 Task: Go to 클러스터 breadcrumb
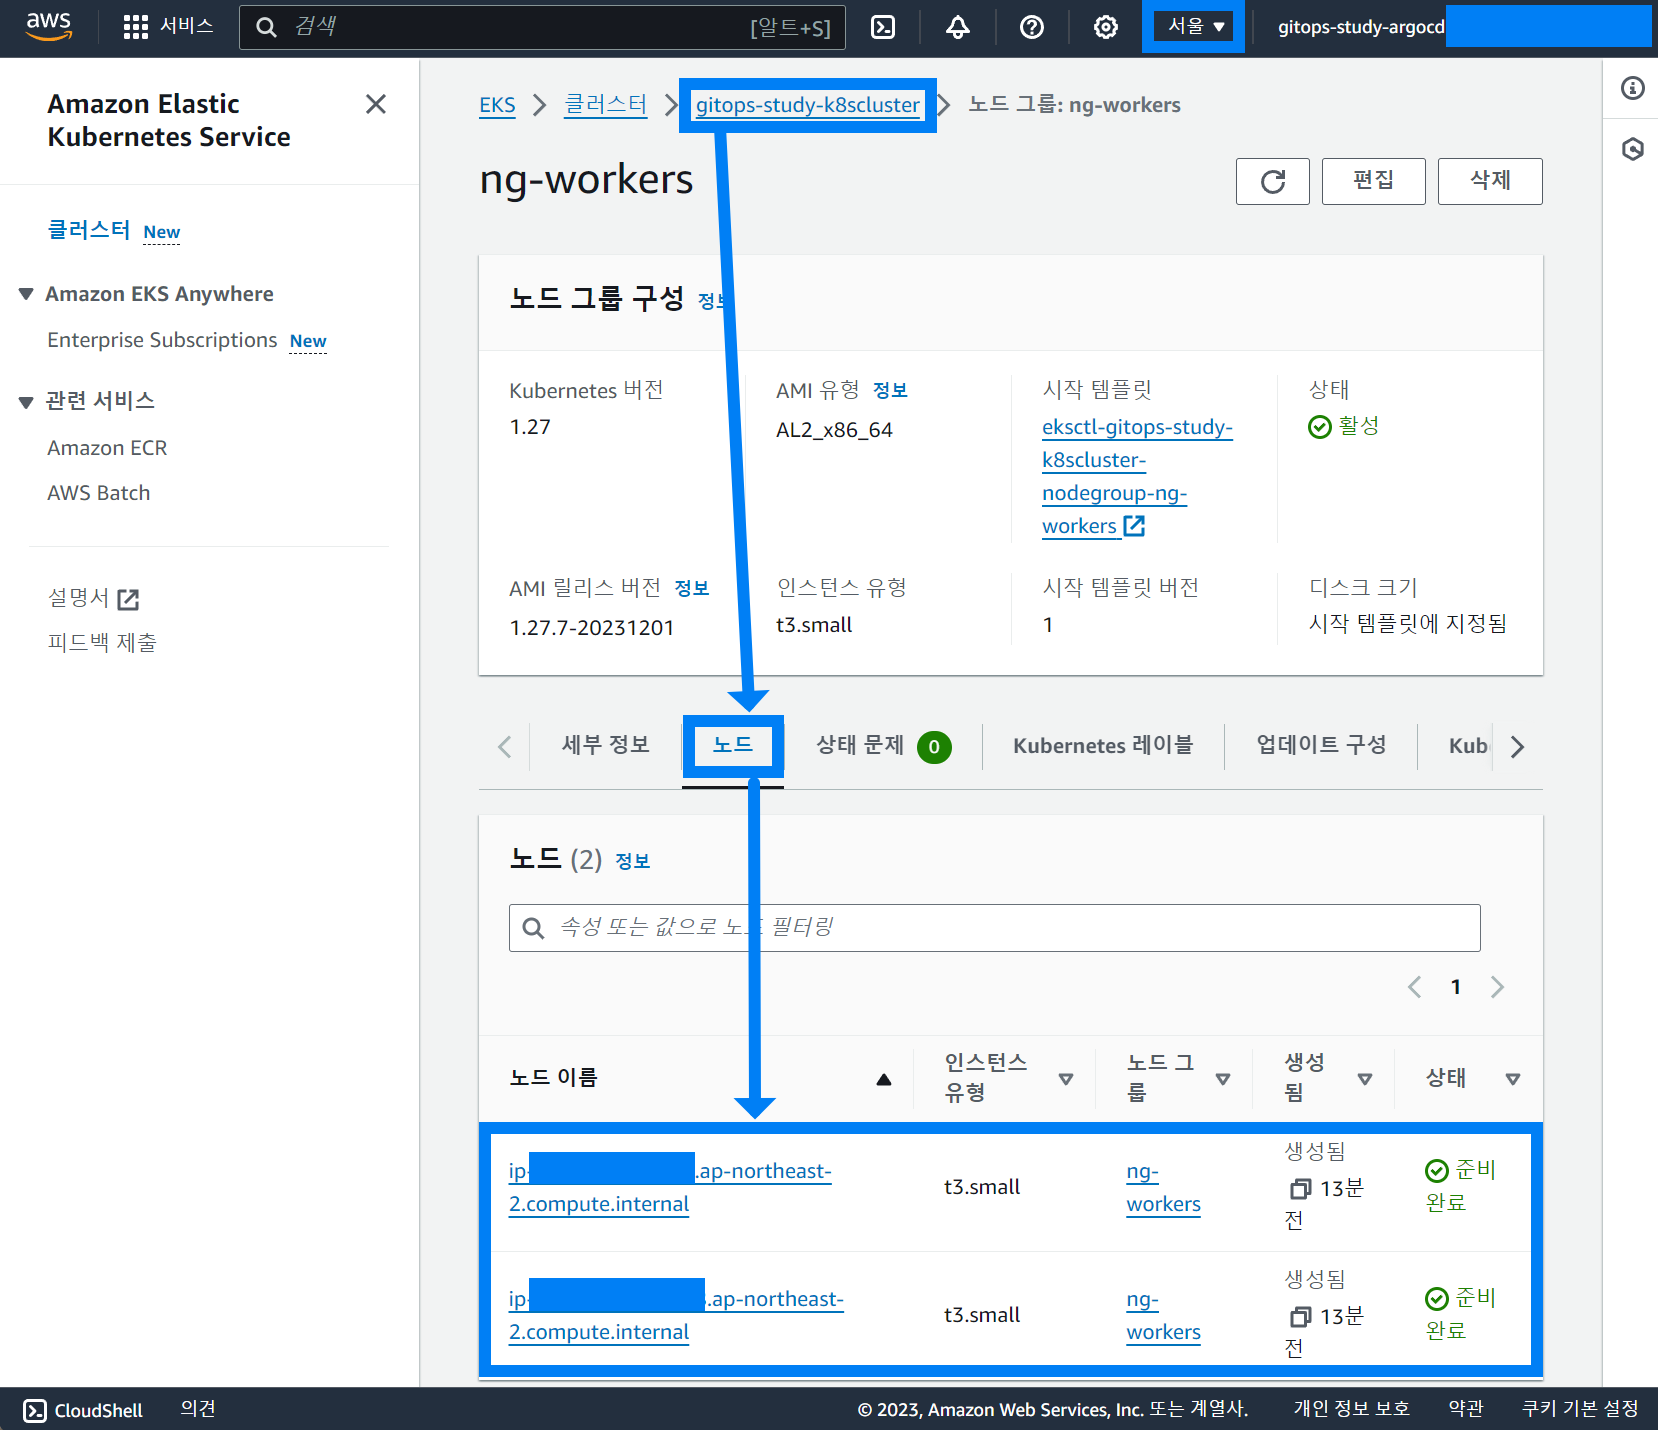[606, 105]
